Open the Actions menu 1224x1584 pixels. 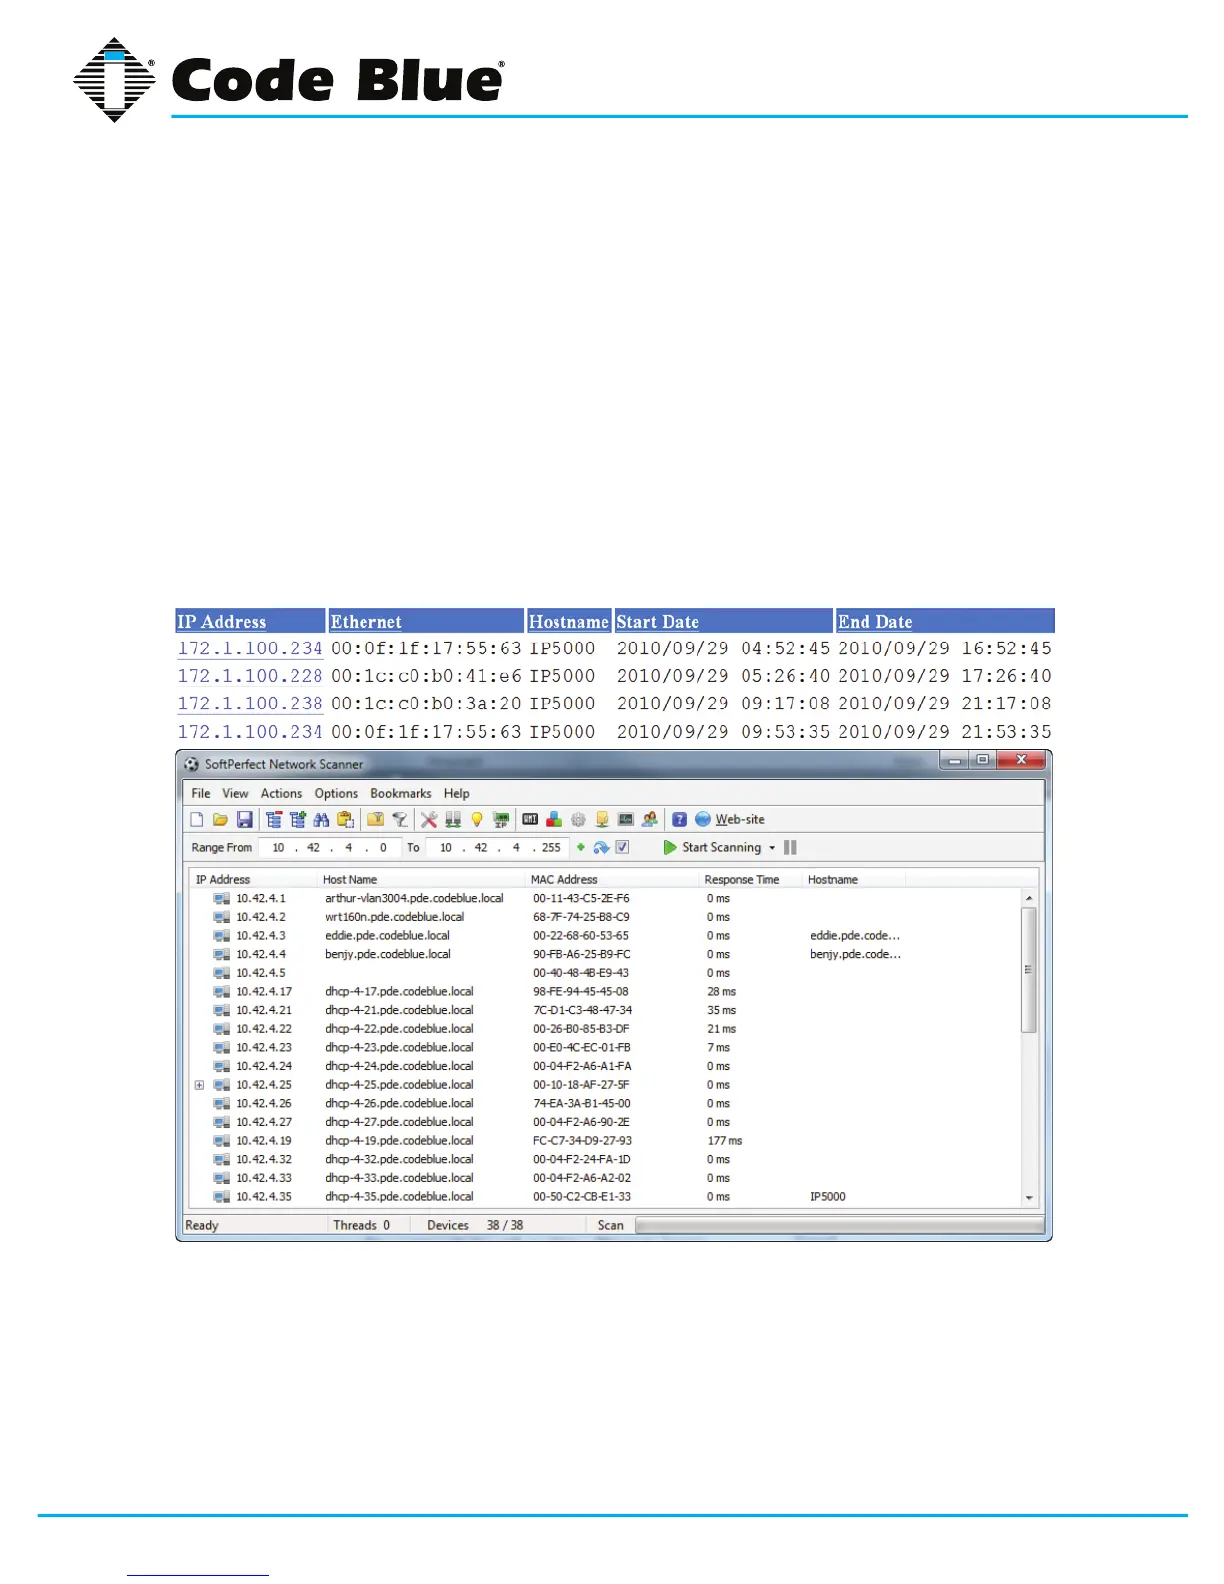coord(281,793)
